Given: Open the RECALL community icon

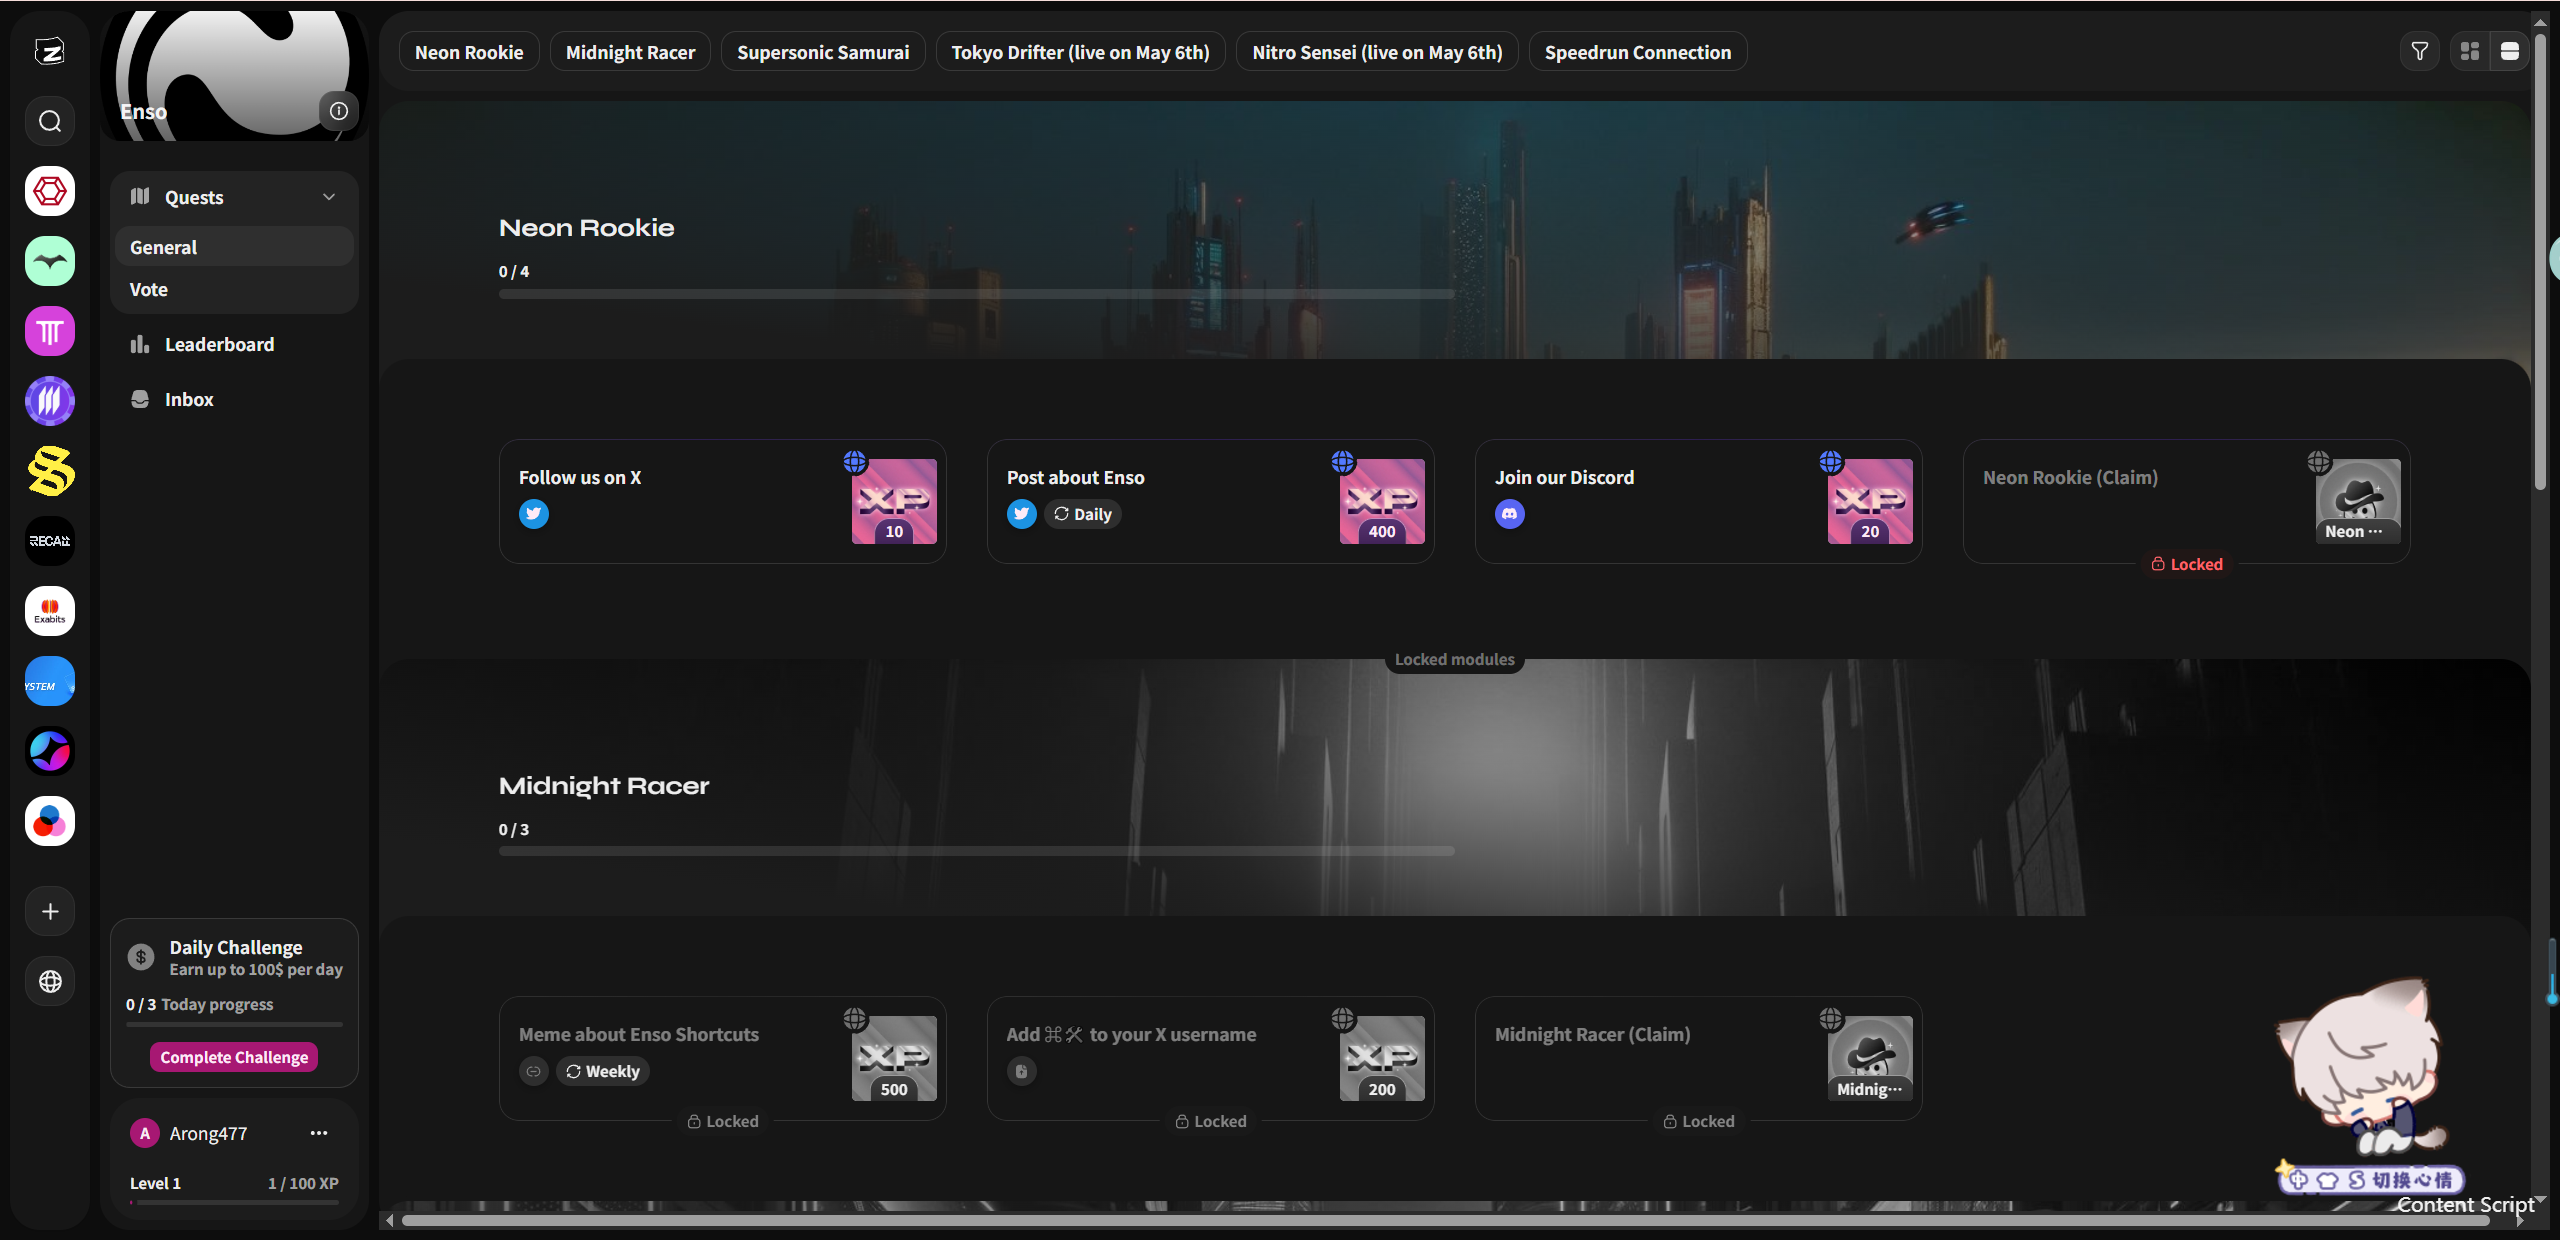Looking at the screenshot, I should tap(50, 541).
